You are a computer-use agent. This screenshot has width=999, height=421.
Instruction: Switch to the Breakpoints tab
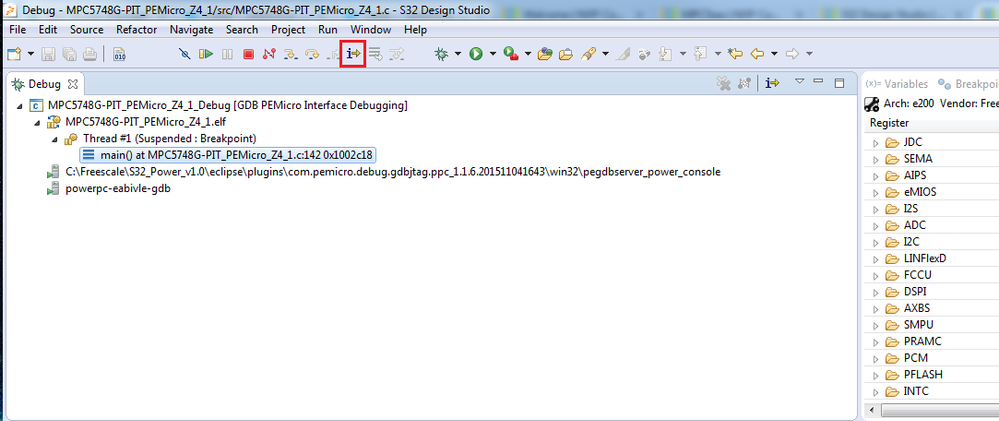968,84
